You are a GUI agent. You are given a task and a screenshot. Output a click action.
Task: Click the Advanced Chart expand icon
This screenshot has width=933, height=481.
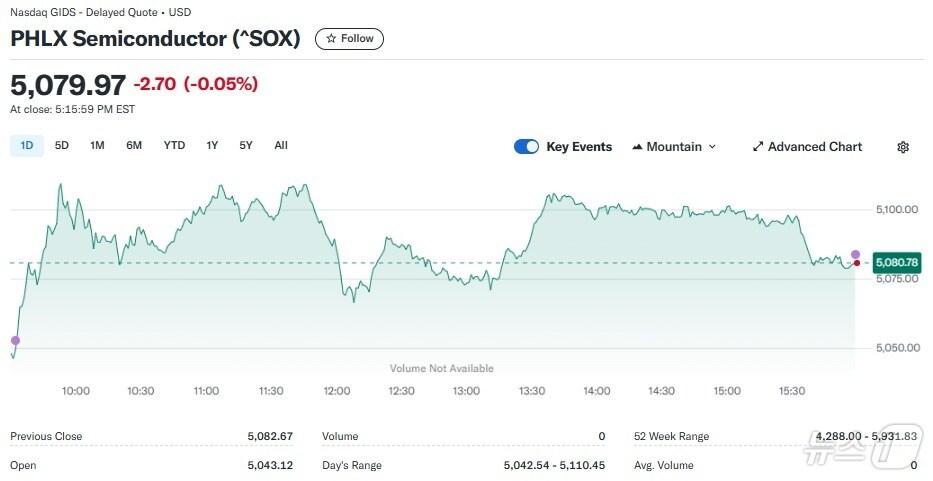(758, 147)
